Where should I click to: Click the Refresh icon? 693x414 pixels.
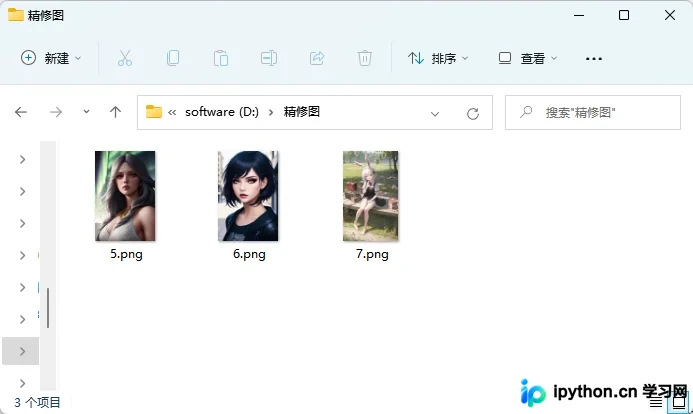473,114
